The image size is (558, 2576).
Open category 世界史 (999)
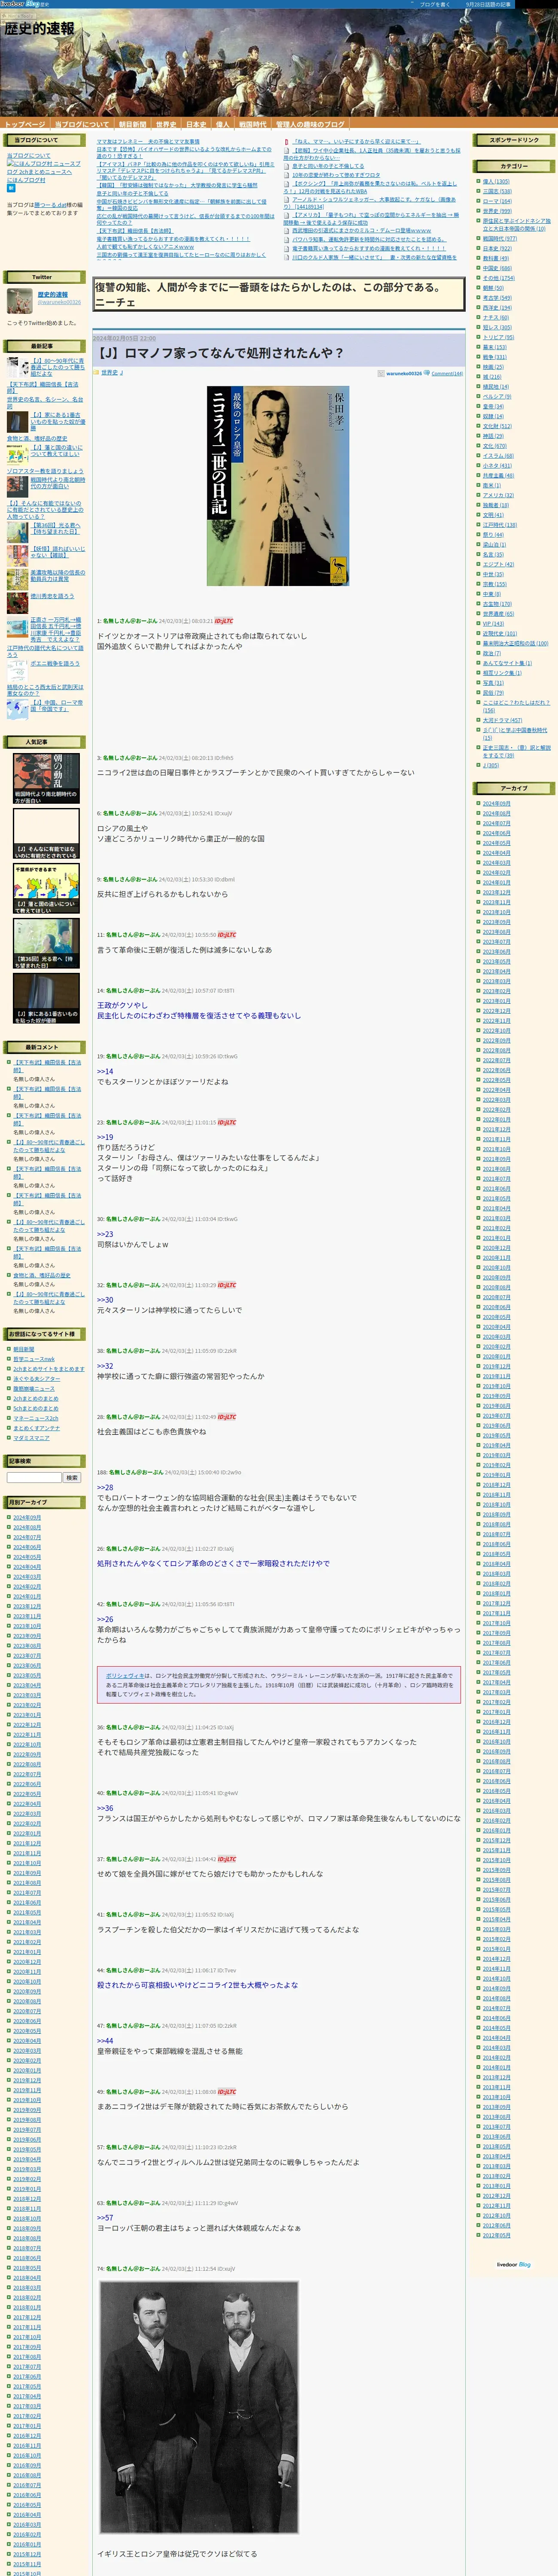coord(497,211)
